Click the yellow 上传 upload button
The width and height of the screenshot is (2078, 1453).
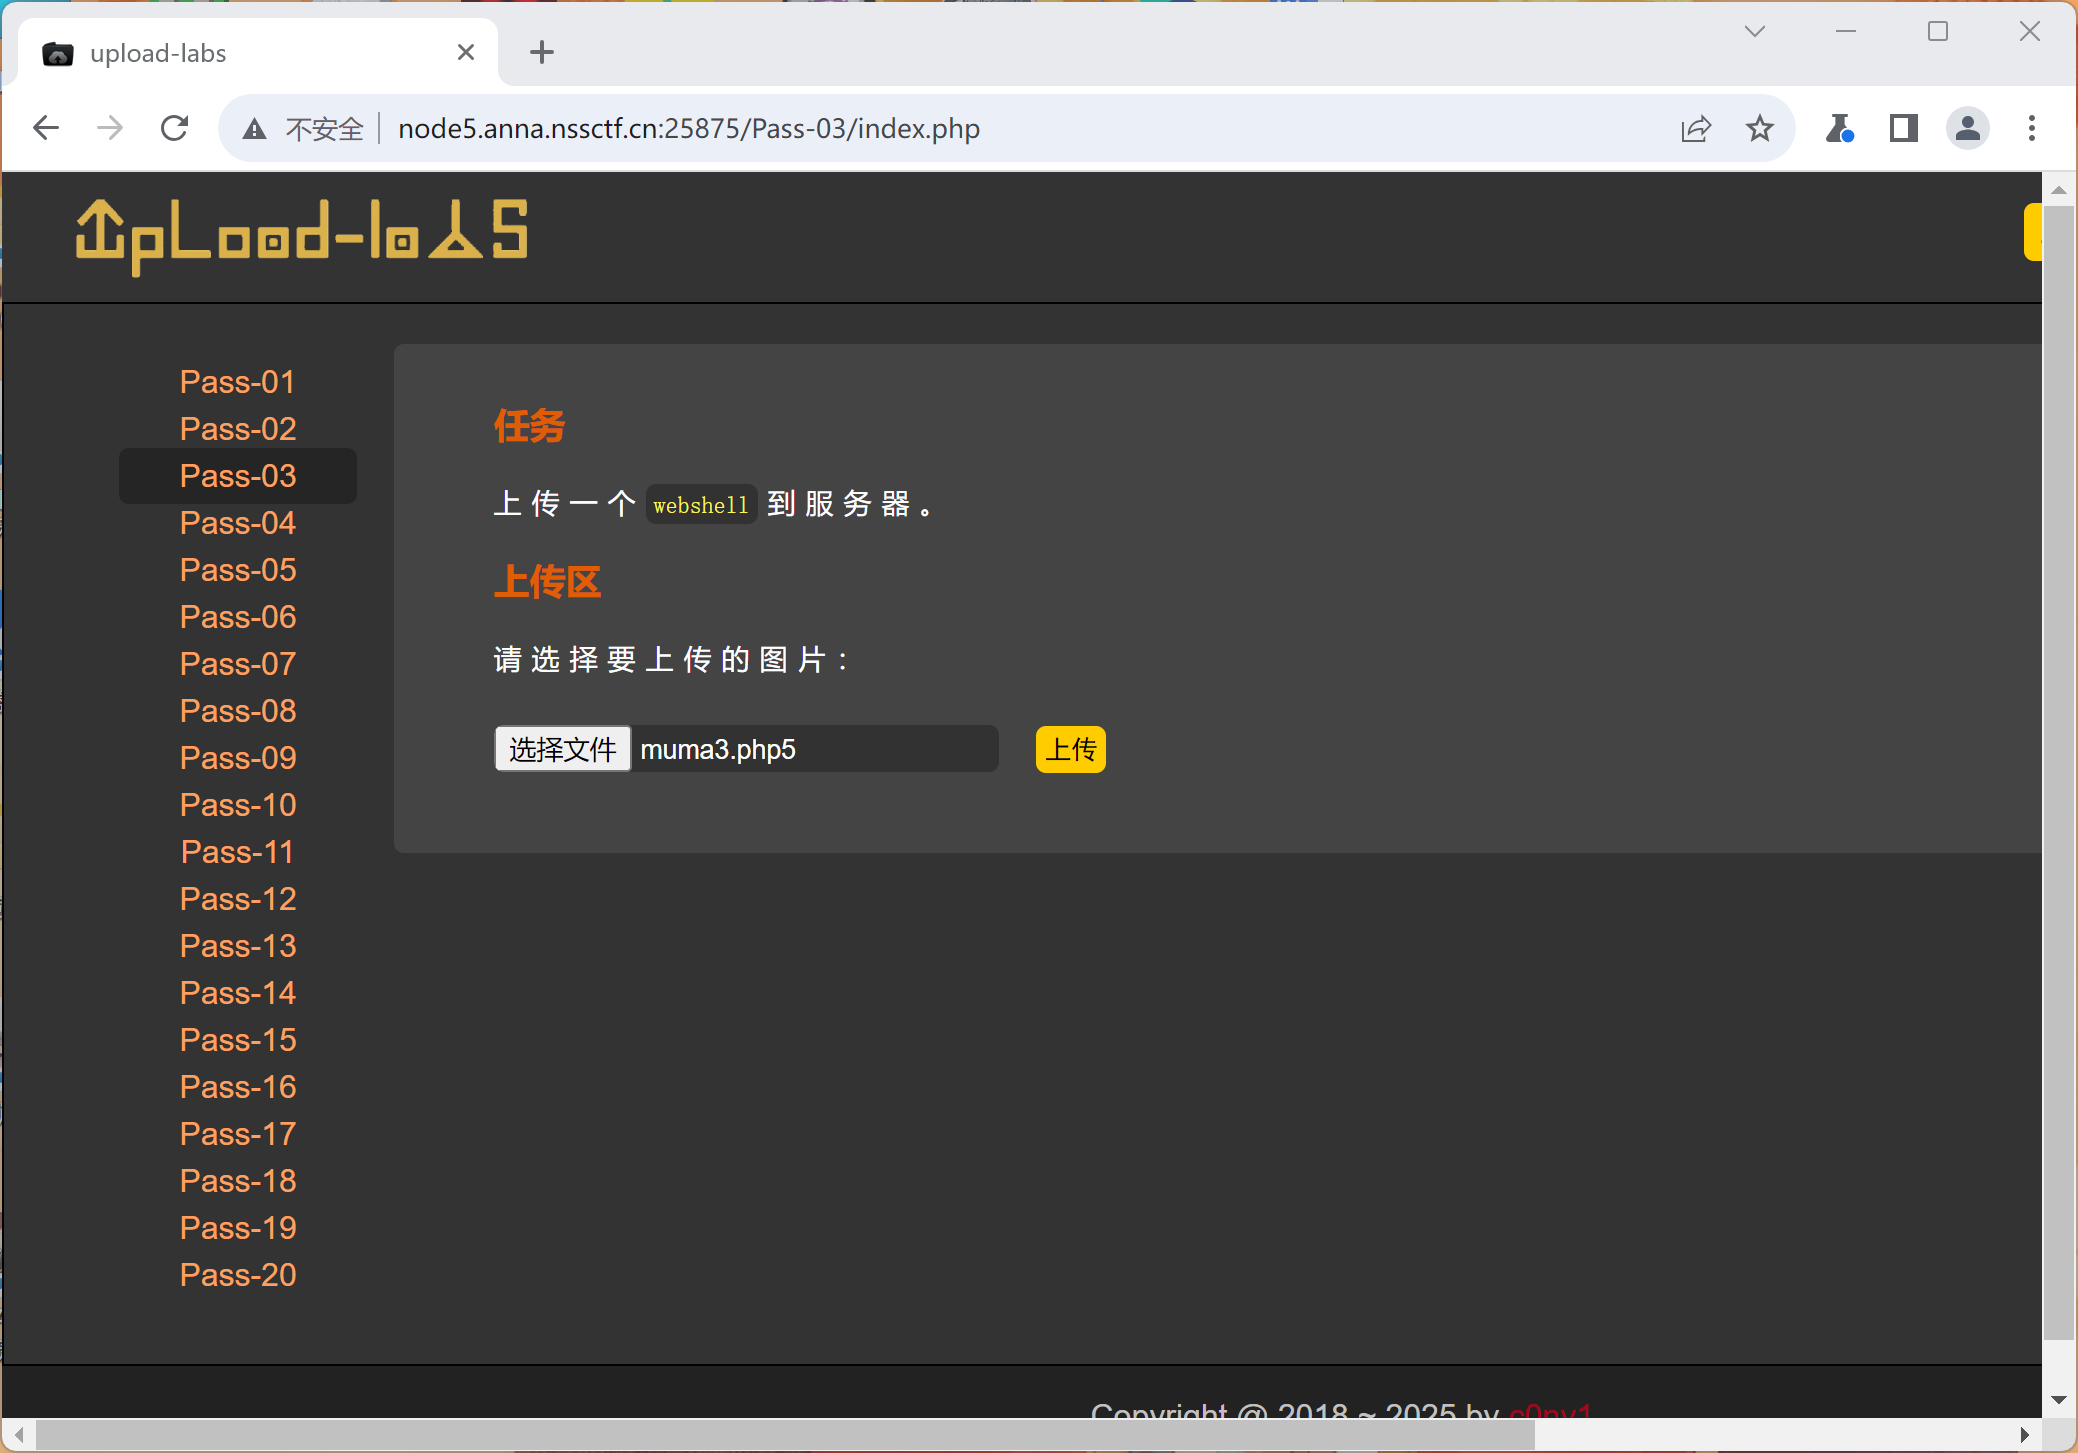1070,749
